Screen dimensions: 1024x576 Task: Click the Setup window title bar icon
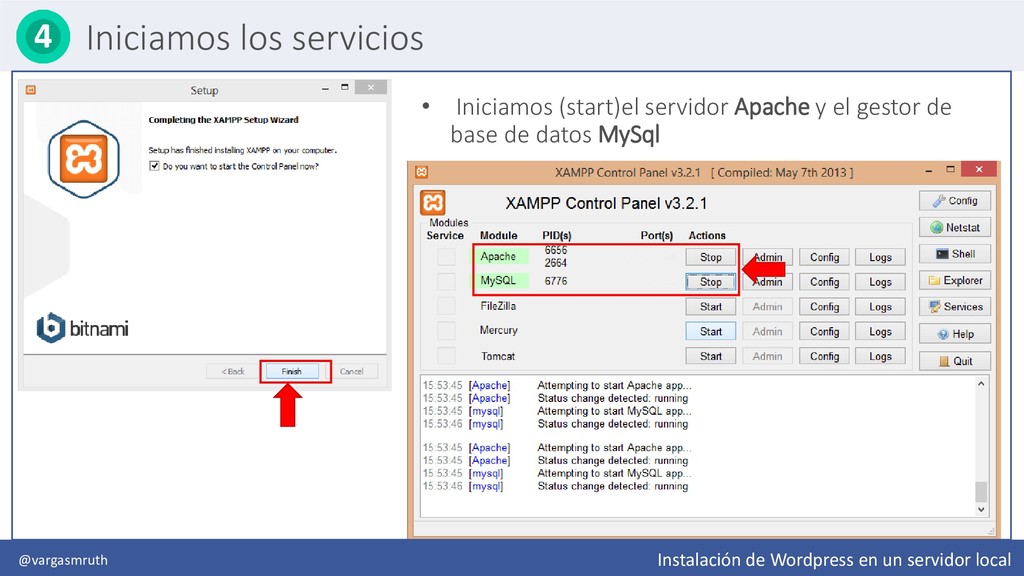pos(31,90)
